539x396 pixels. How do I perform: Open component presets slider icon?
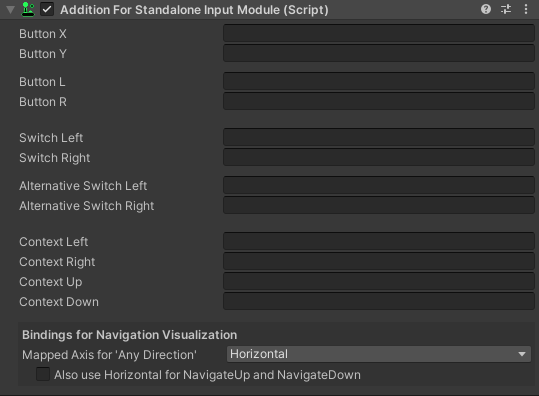click(x=506, y=9)
